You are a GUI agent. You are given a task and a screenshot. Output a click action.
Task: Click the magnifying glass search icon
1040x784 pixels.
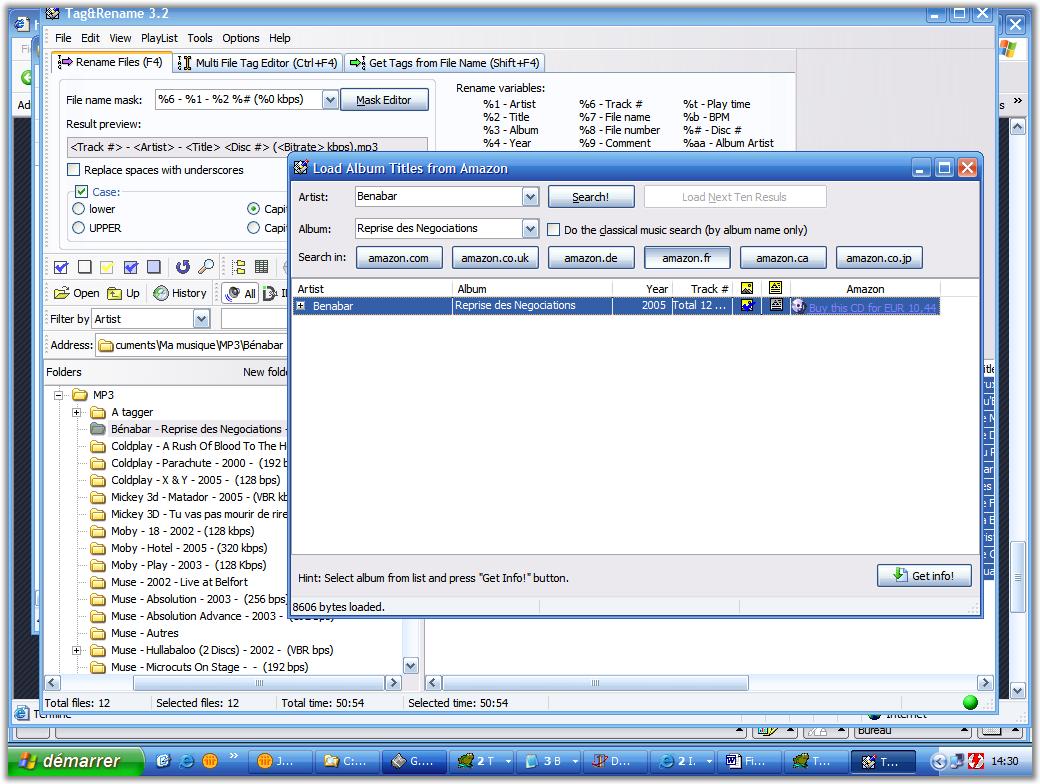[x=206, y=267]
